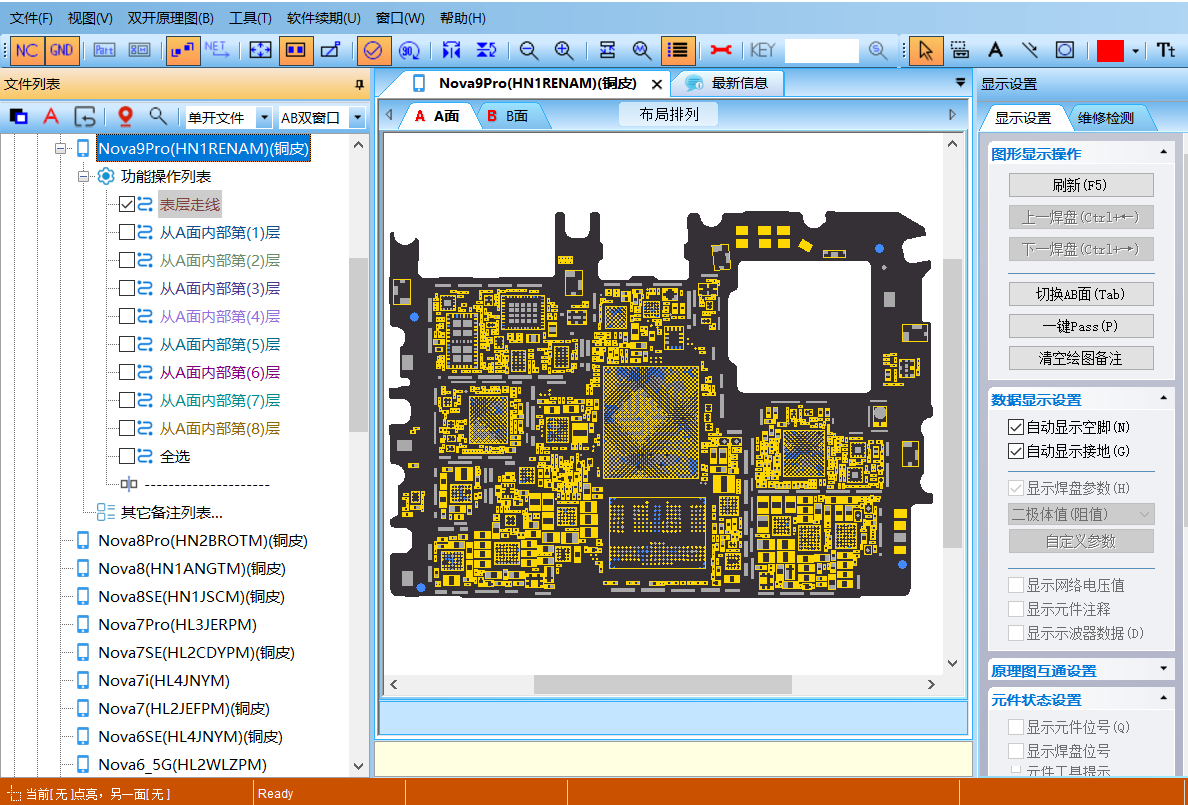
Task: Enable 从A面内部第(1)层 layer checkbox
Action: tap(128, 231)
